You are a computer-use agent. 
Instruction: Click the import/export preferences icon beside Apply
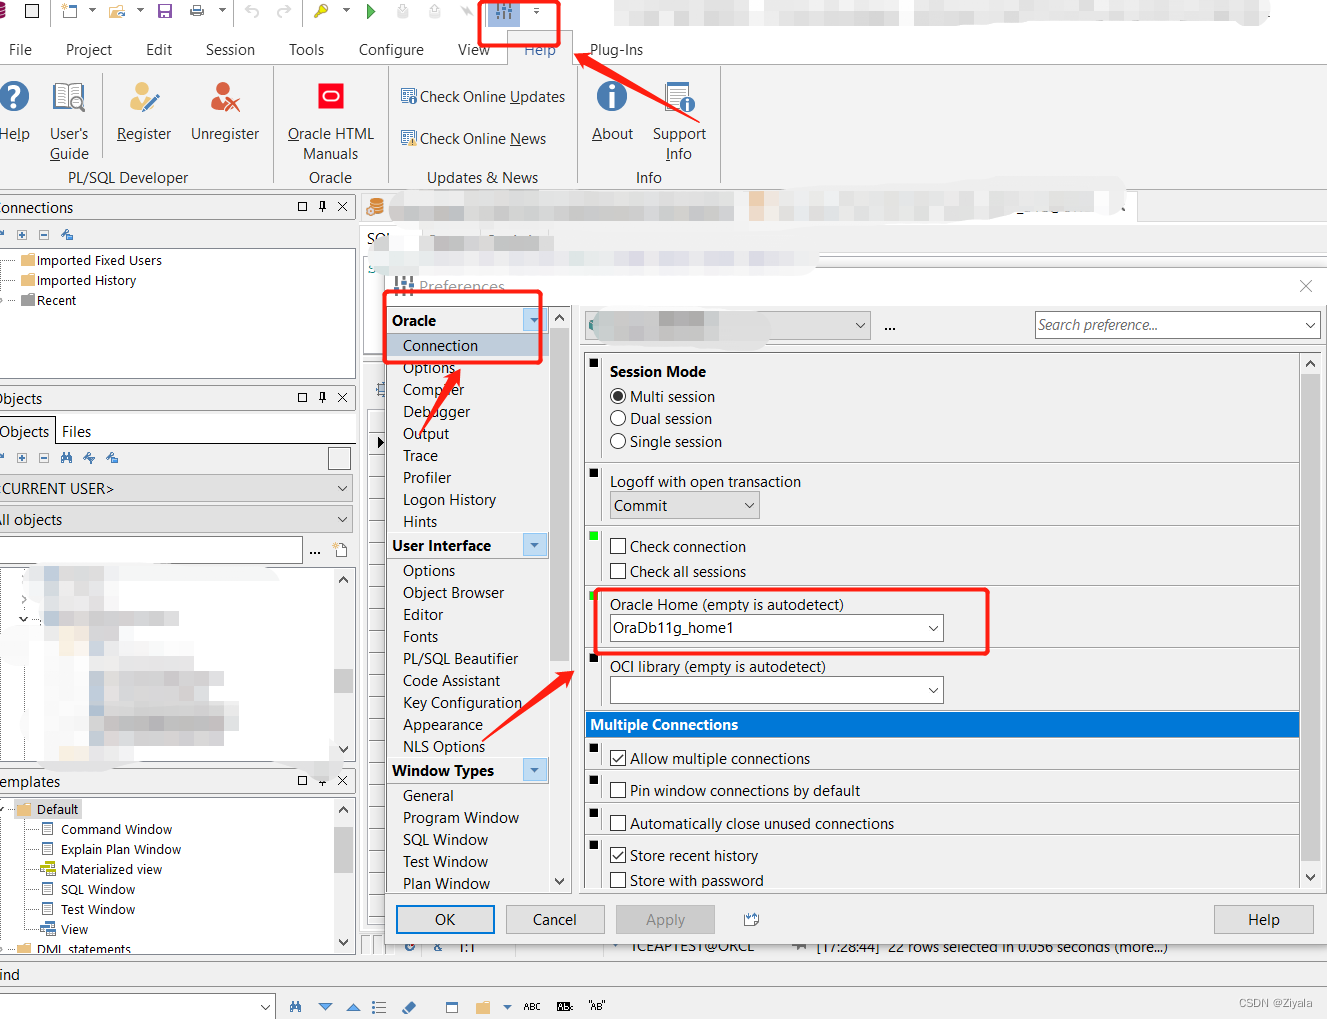[x=752, y=919]
